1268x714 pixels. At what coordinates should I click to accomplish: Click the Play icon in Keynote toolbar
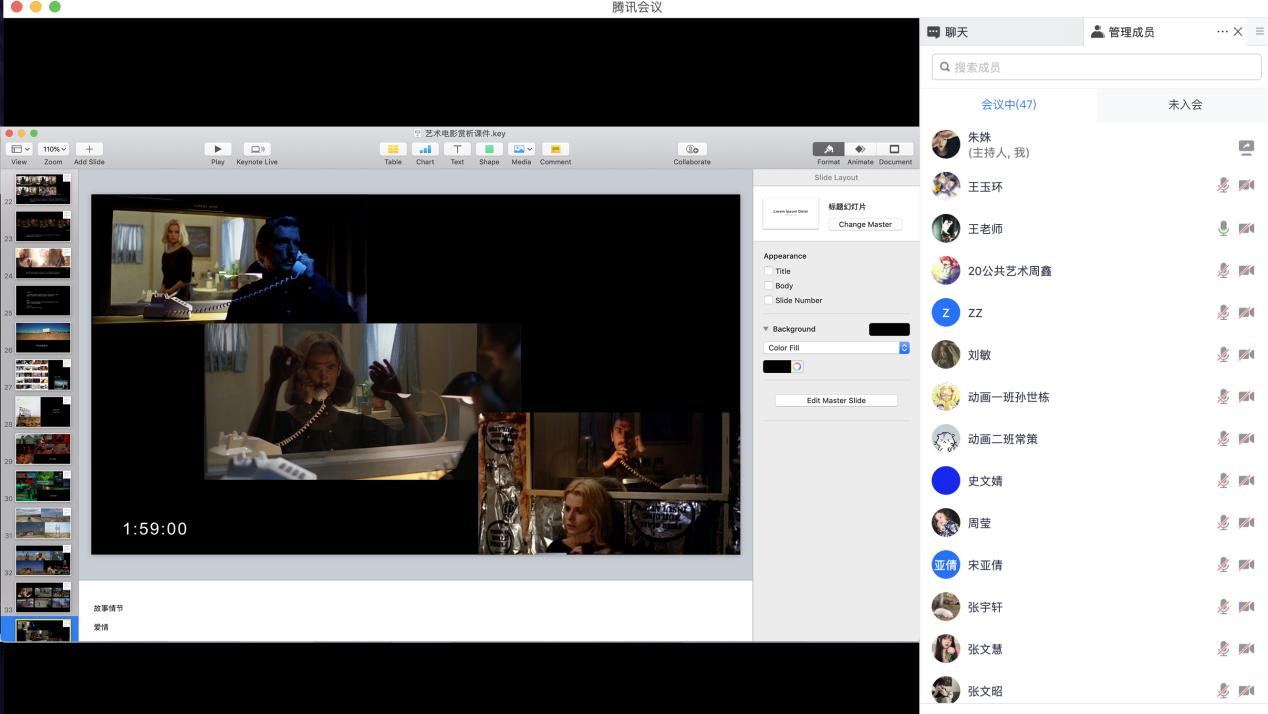217,149
